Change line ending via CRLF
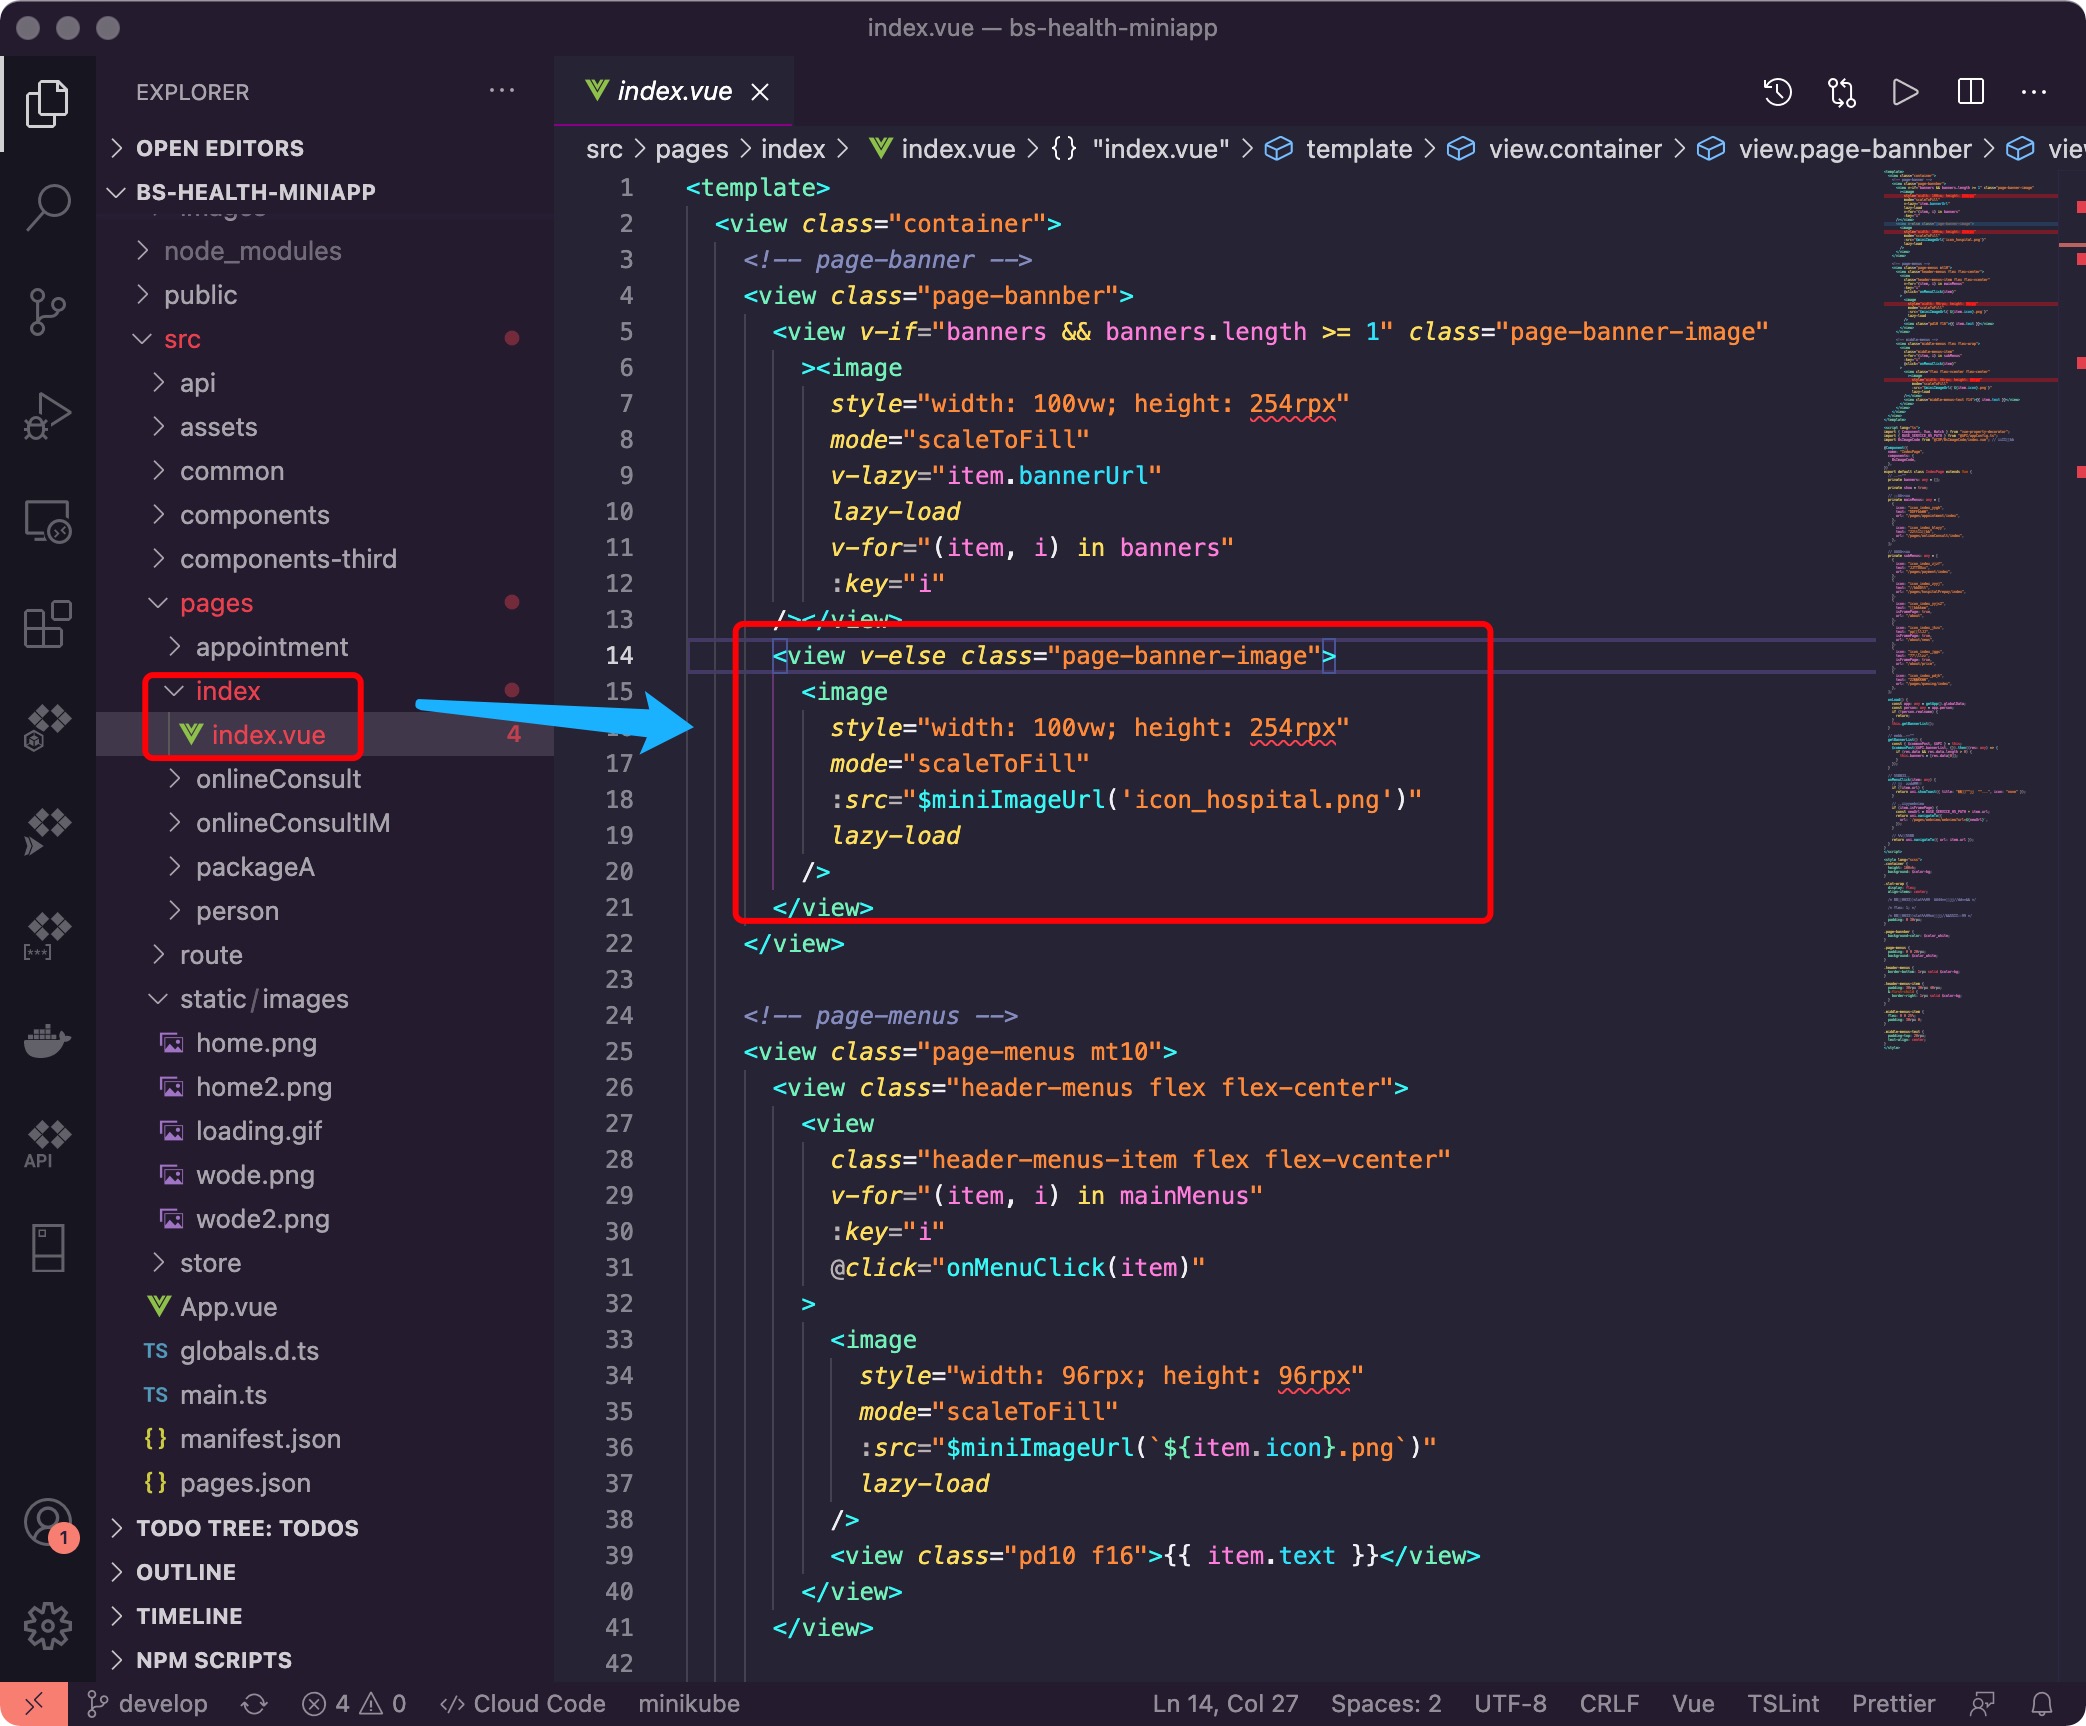Screen dimensions: 2086x1726 (x=1609, y=1703)
